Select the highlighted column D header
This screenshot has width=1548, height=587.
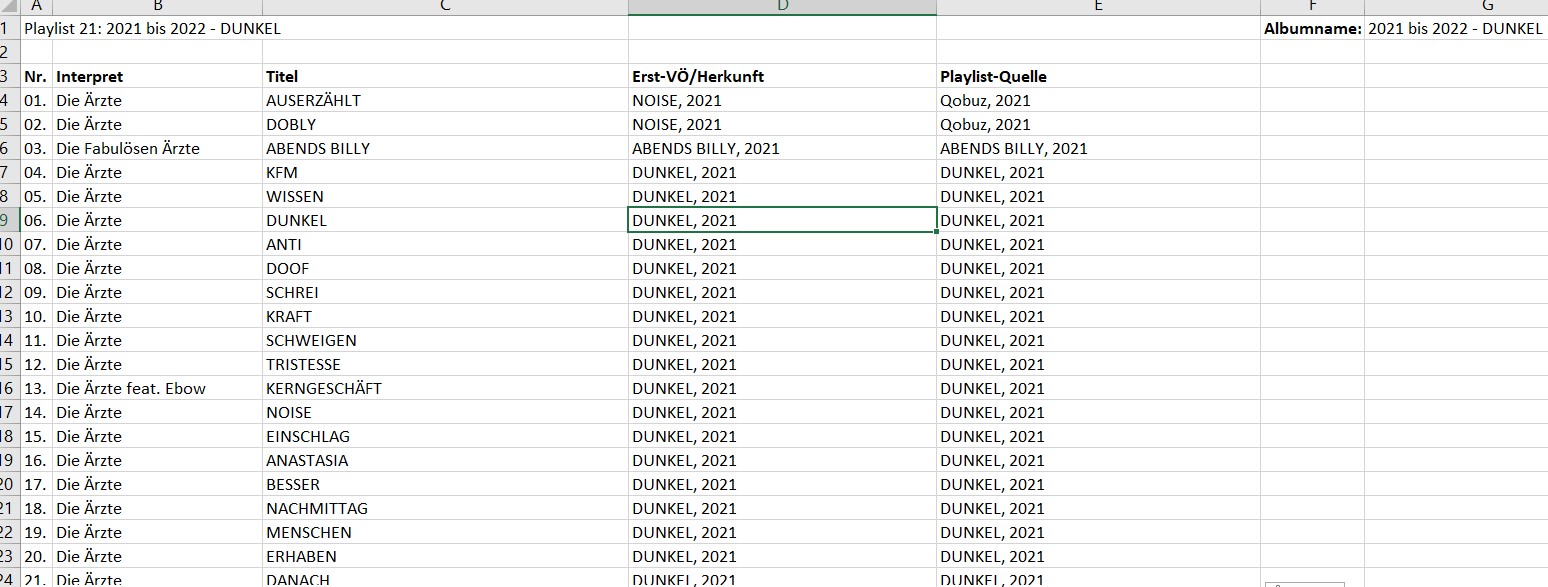pos(782,7)
